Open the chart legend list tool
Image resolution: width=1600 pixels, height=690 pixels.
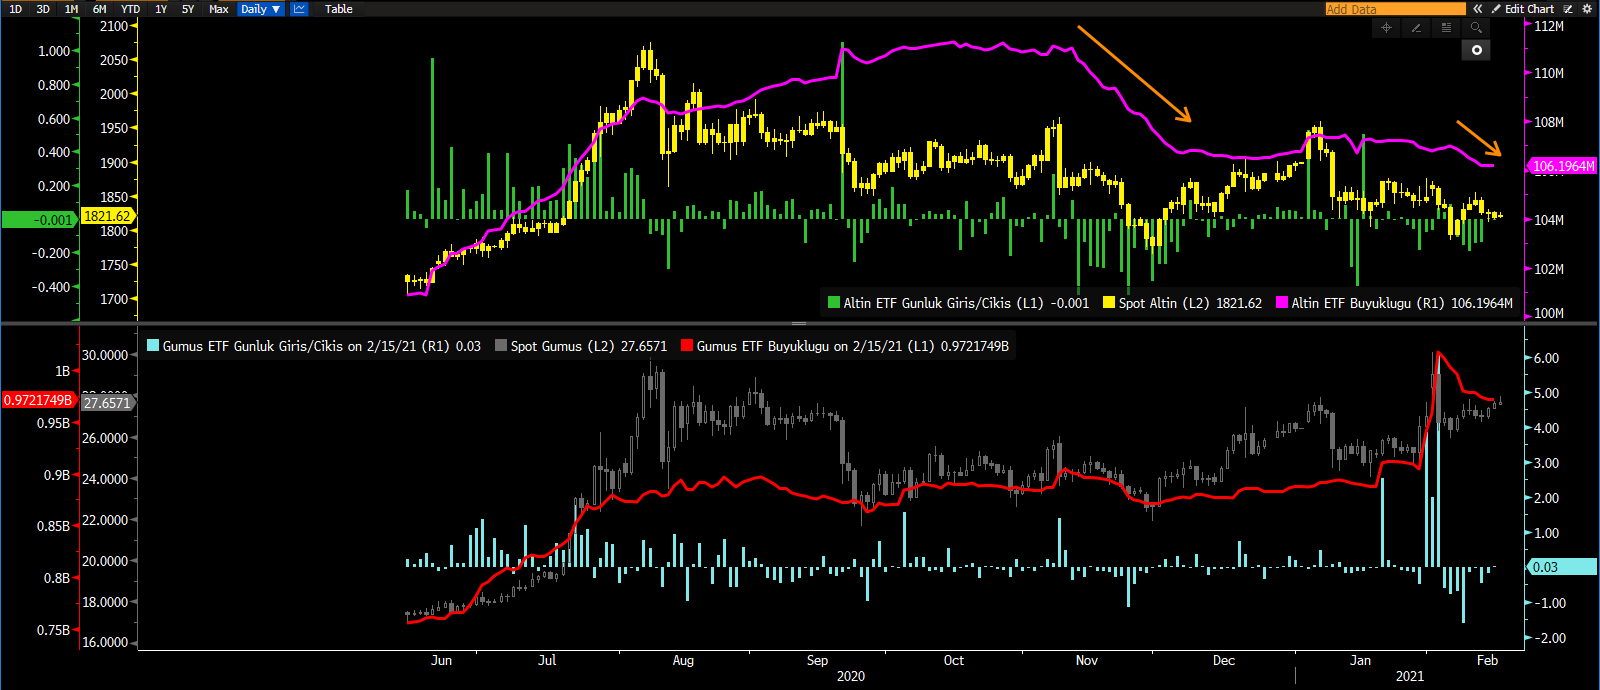pyautogui.click(x=1446, y=28)
